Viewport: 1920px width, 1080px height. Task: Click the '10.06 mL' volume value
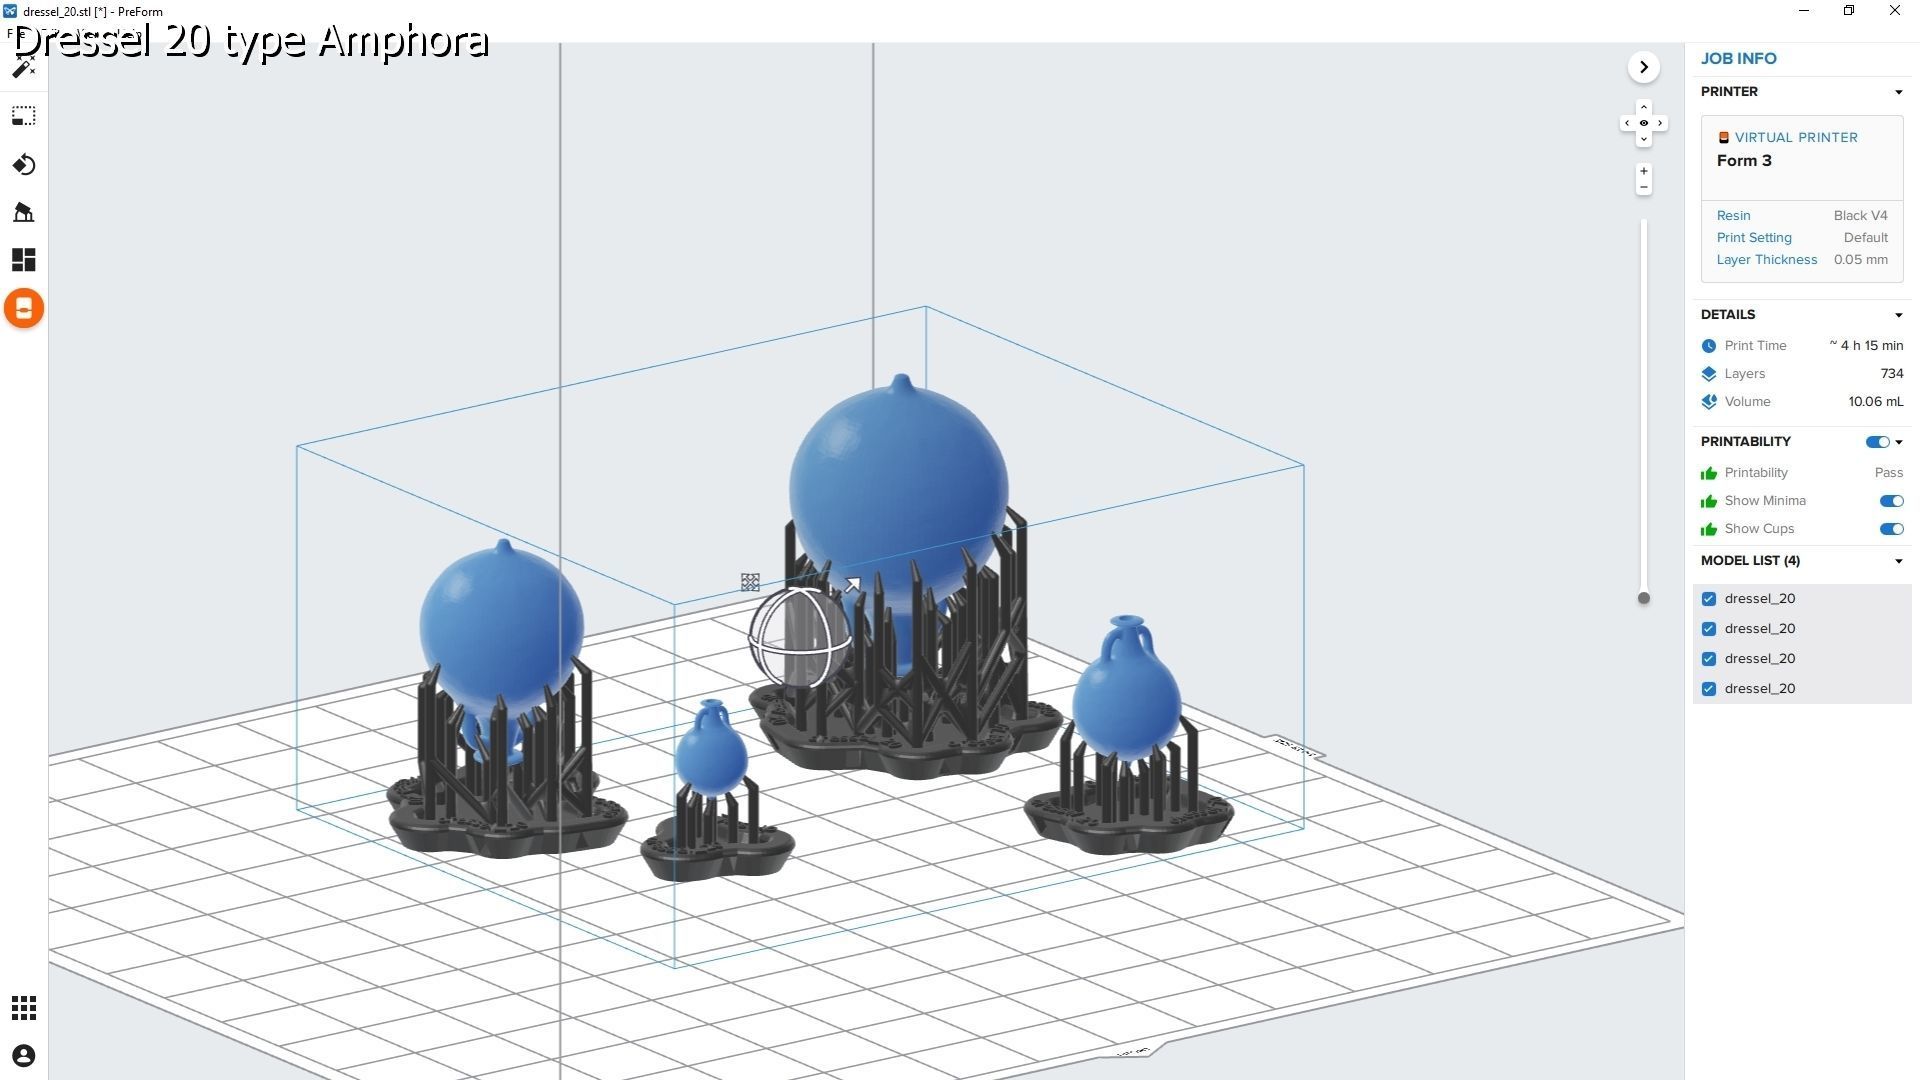tap(1875, 402)
